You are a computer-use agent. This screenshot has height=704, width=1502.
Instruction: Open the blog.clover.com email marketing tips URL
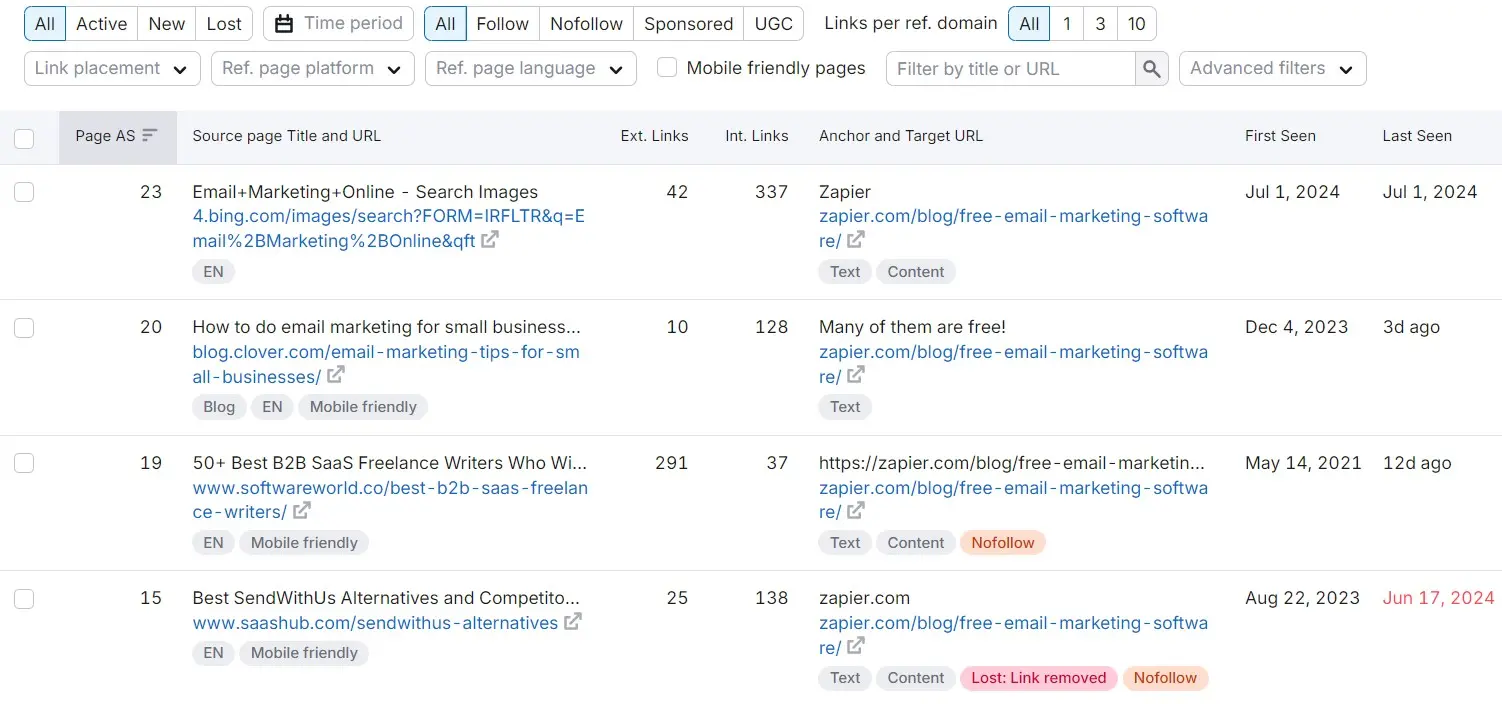386,364
